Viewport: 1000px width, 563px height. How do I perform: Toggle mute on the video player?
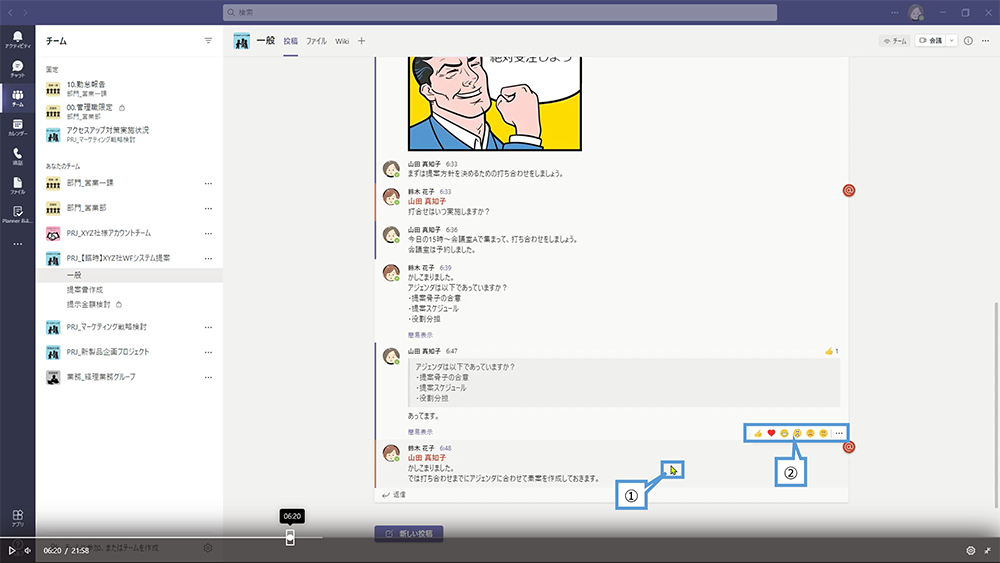pyautogui.click(x=27, y=550)
